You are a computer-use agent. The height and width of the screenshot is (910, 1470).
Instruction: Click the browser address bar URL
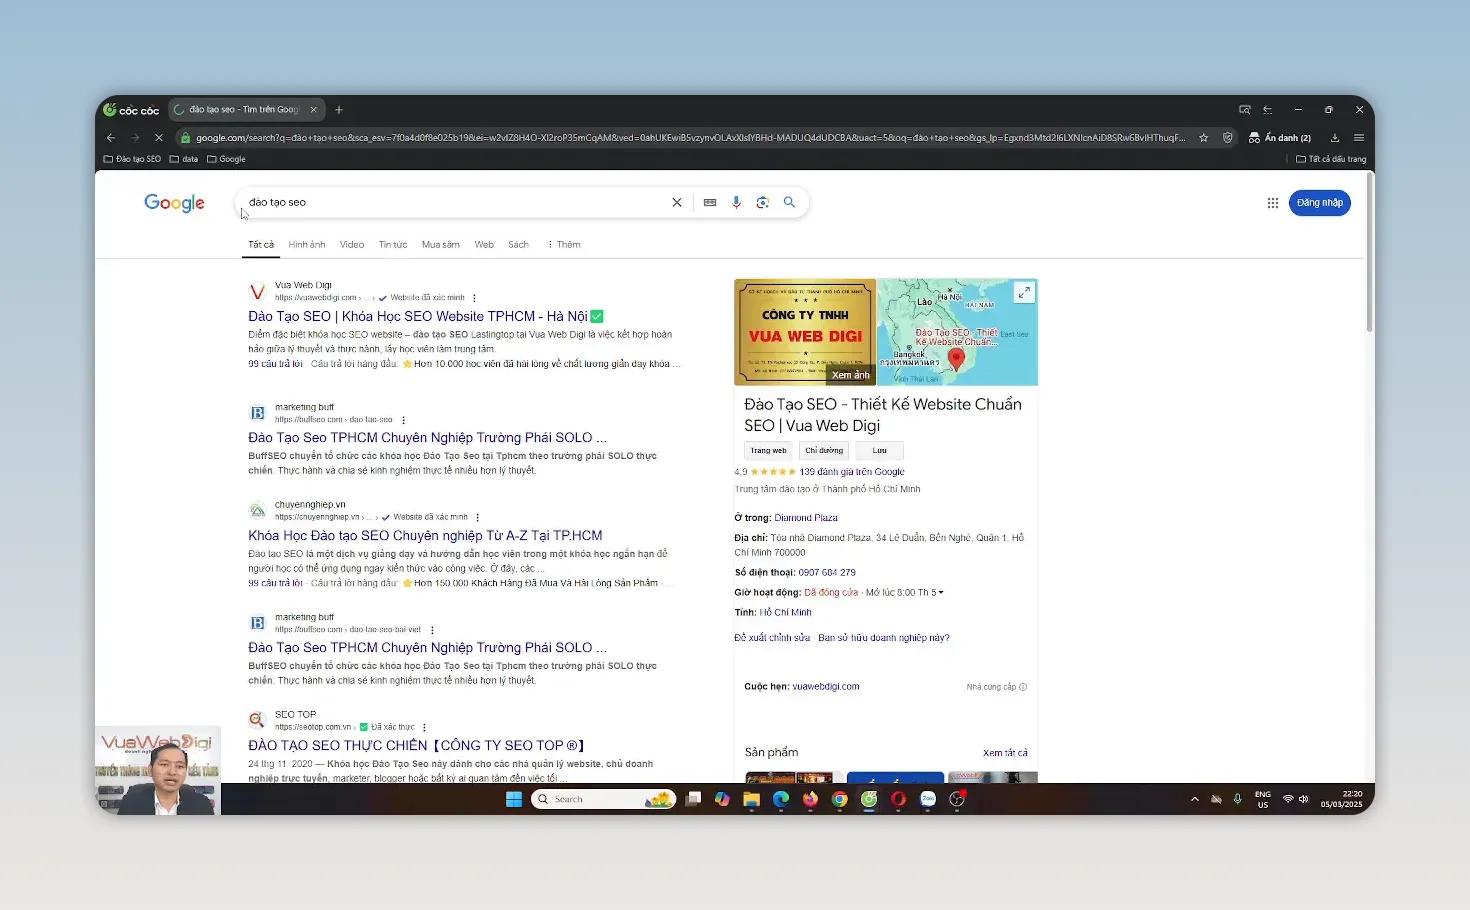(690, 138)
